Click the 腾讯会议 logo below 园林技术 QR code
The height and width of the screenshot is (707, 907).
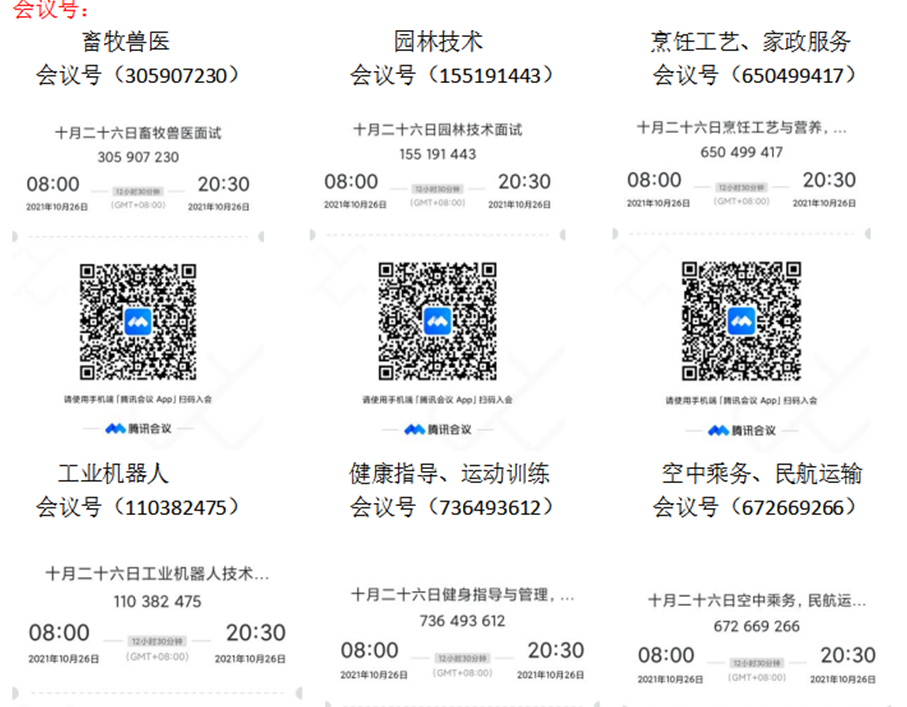(437, 429)
